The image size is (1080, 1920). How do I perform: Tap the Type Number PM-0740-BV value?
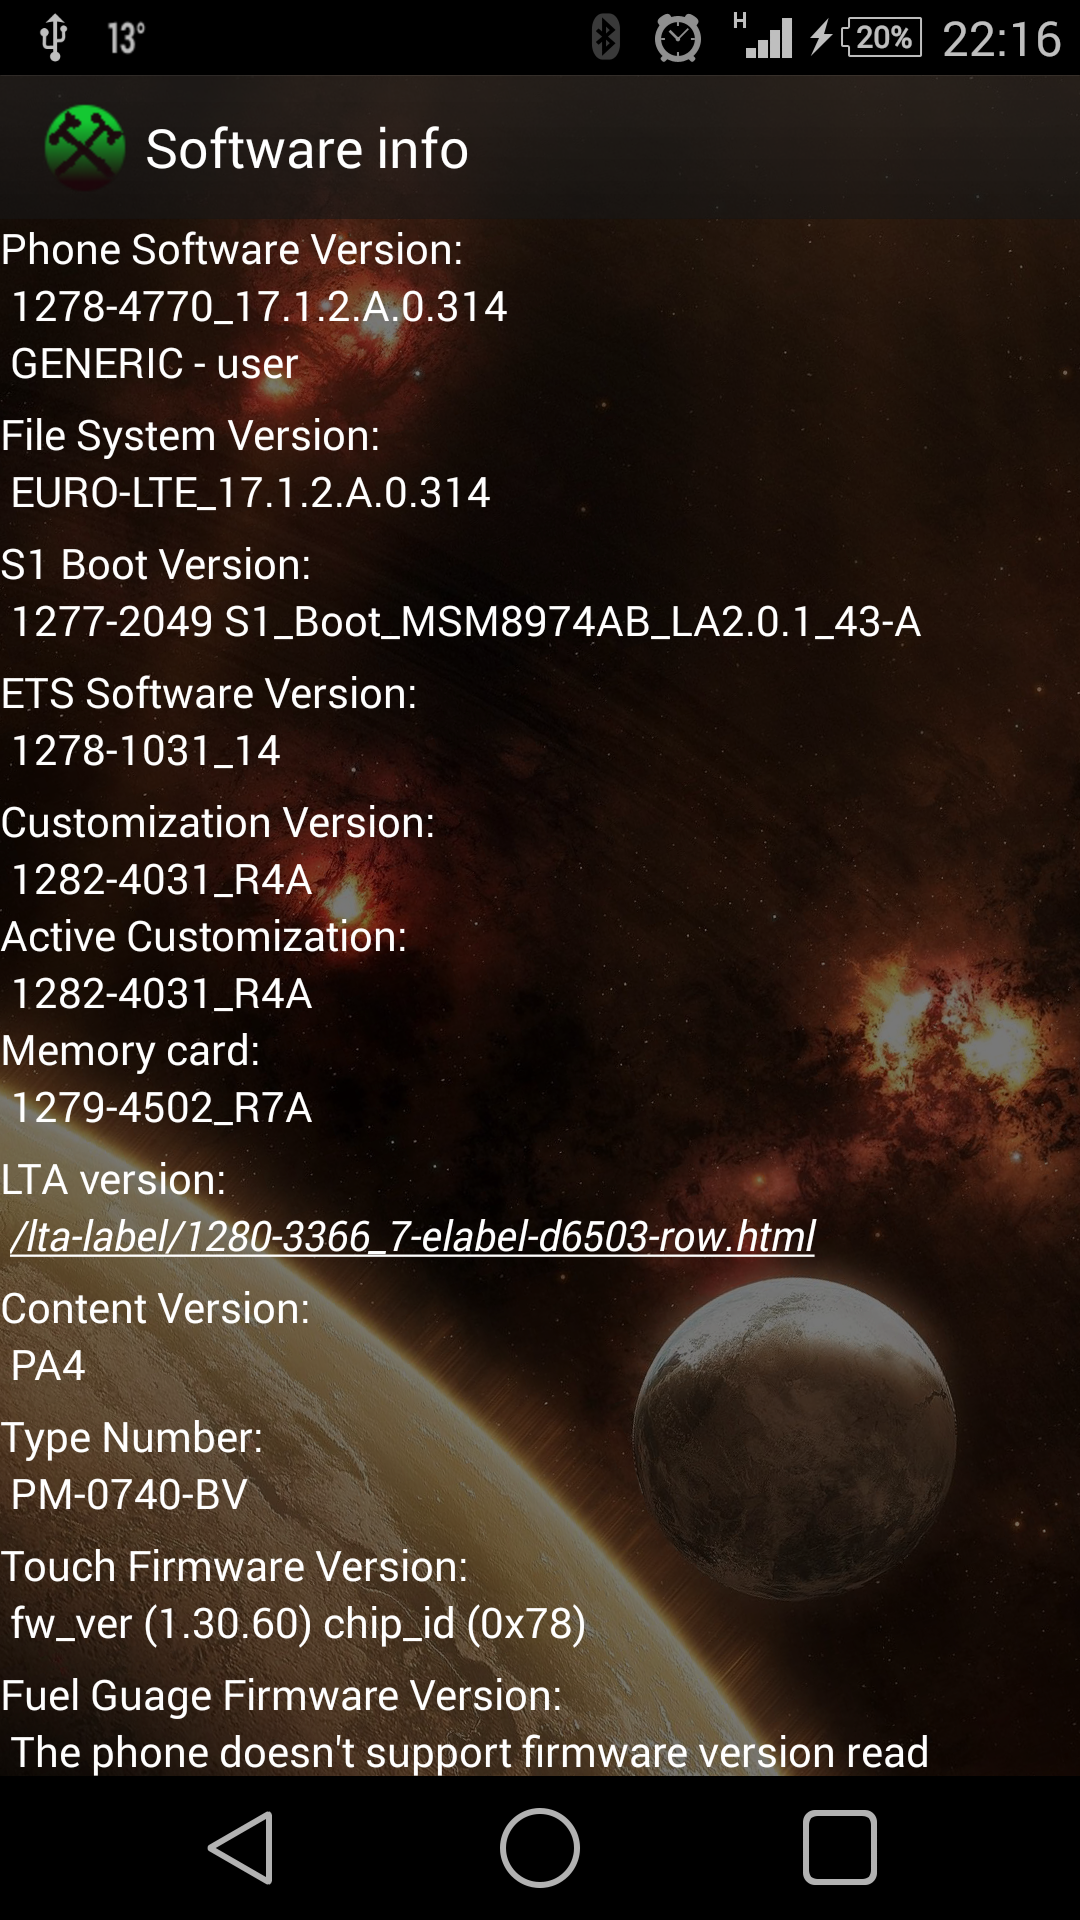pos(129,1495)
